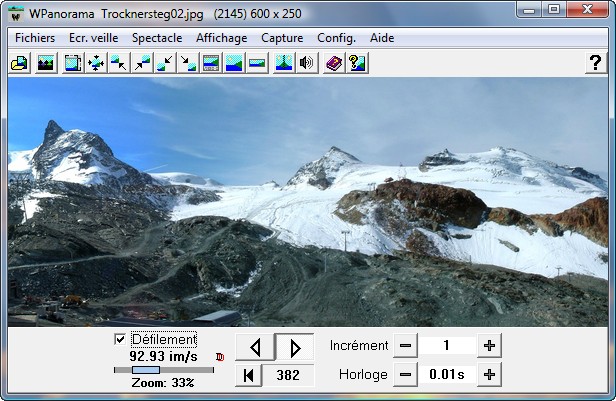616x401 pixels.
Task: Click the position field showing 382
Action: 288,375
